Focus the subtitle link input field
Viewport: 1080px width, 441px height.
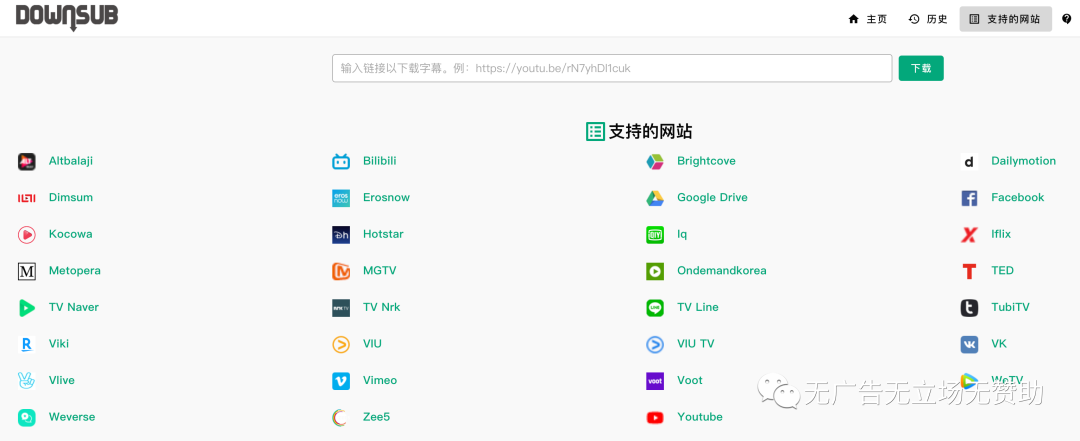point(612,68)
